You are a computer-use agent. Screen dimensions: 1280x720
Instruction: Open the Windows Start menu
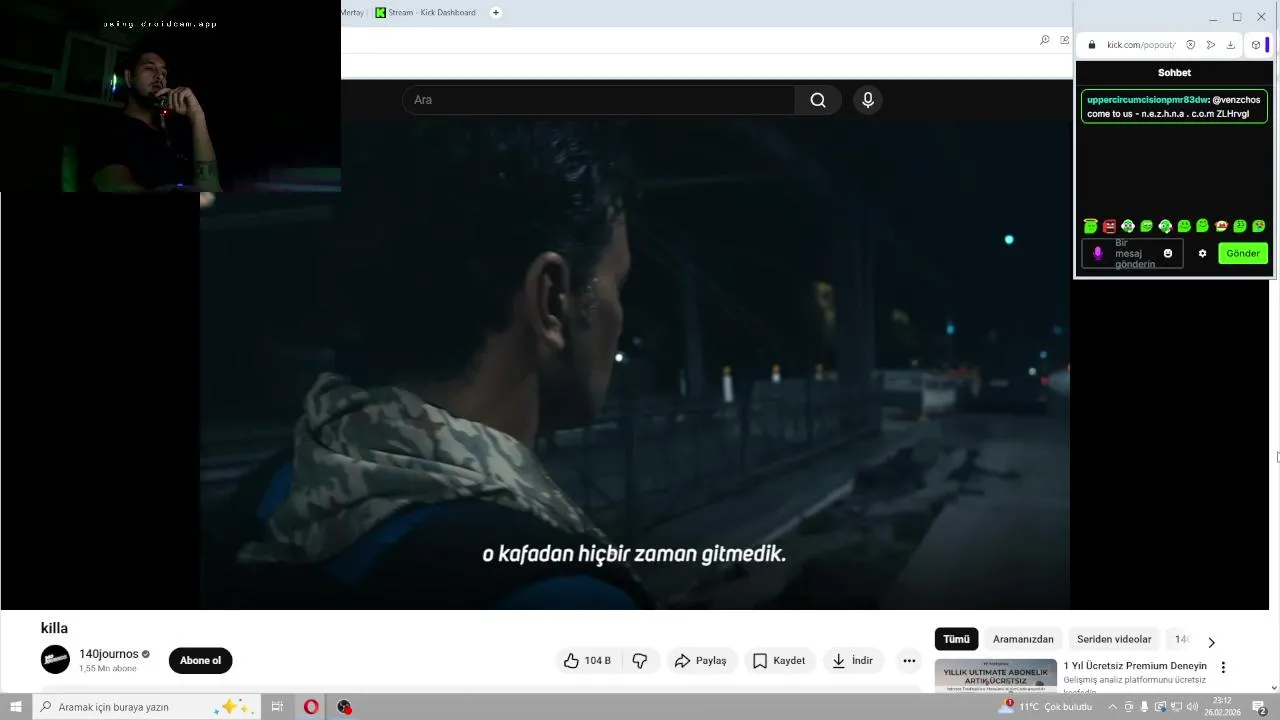16,707
